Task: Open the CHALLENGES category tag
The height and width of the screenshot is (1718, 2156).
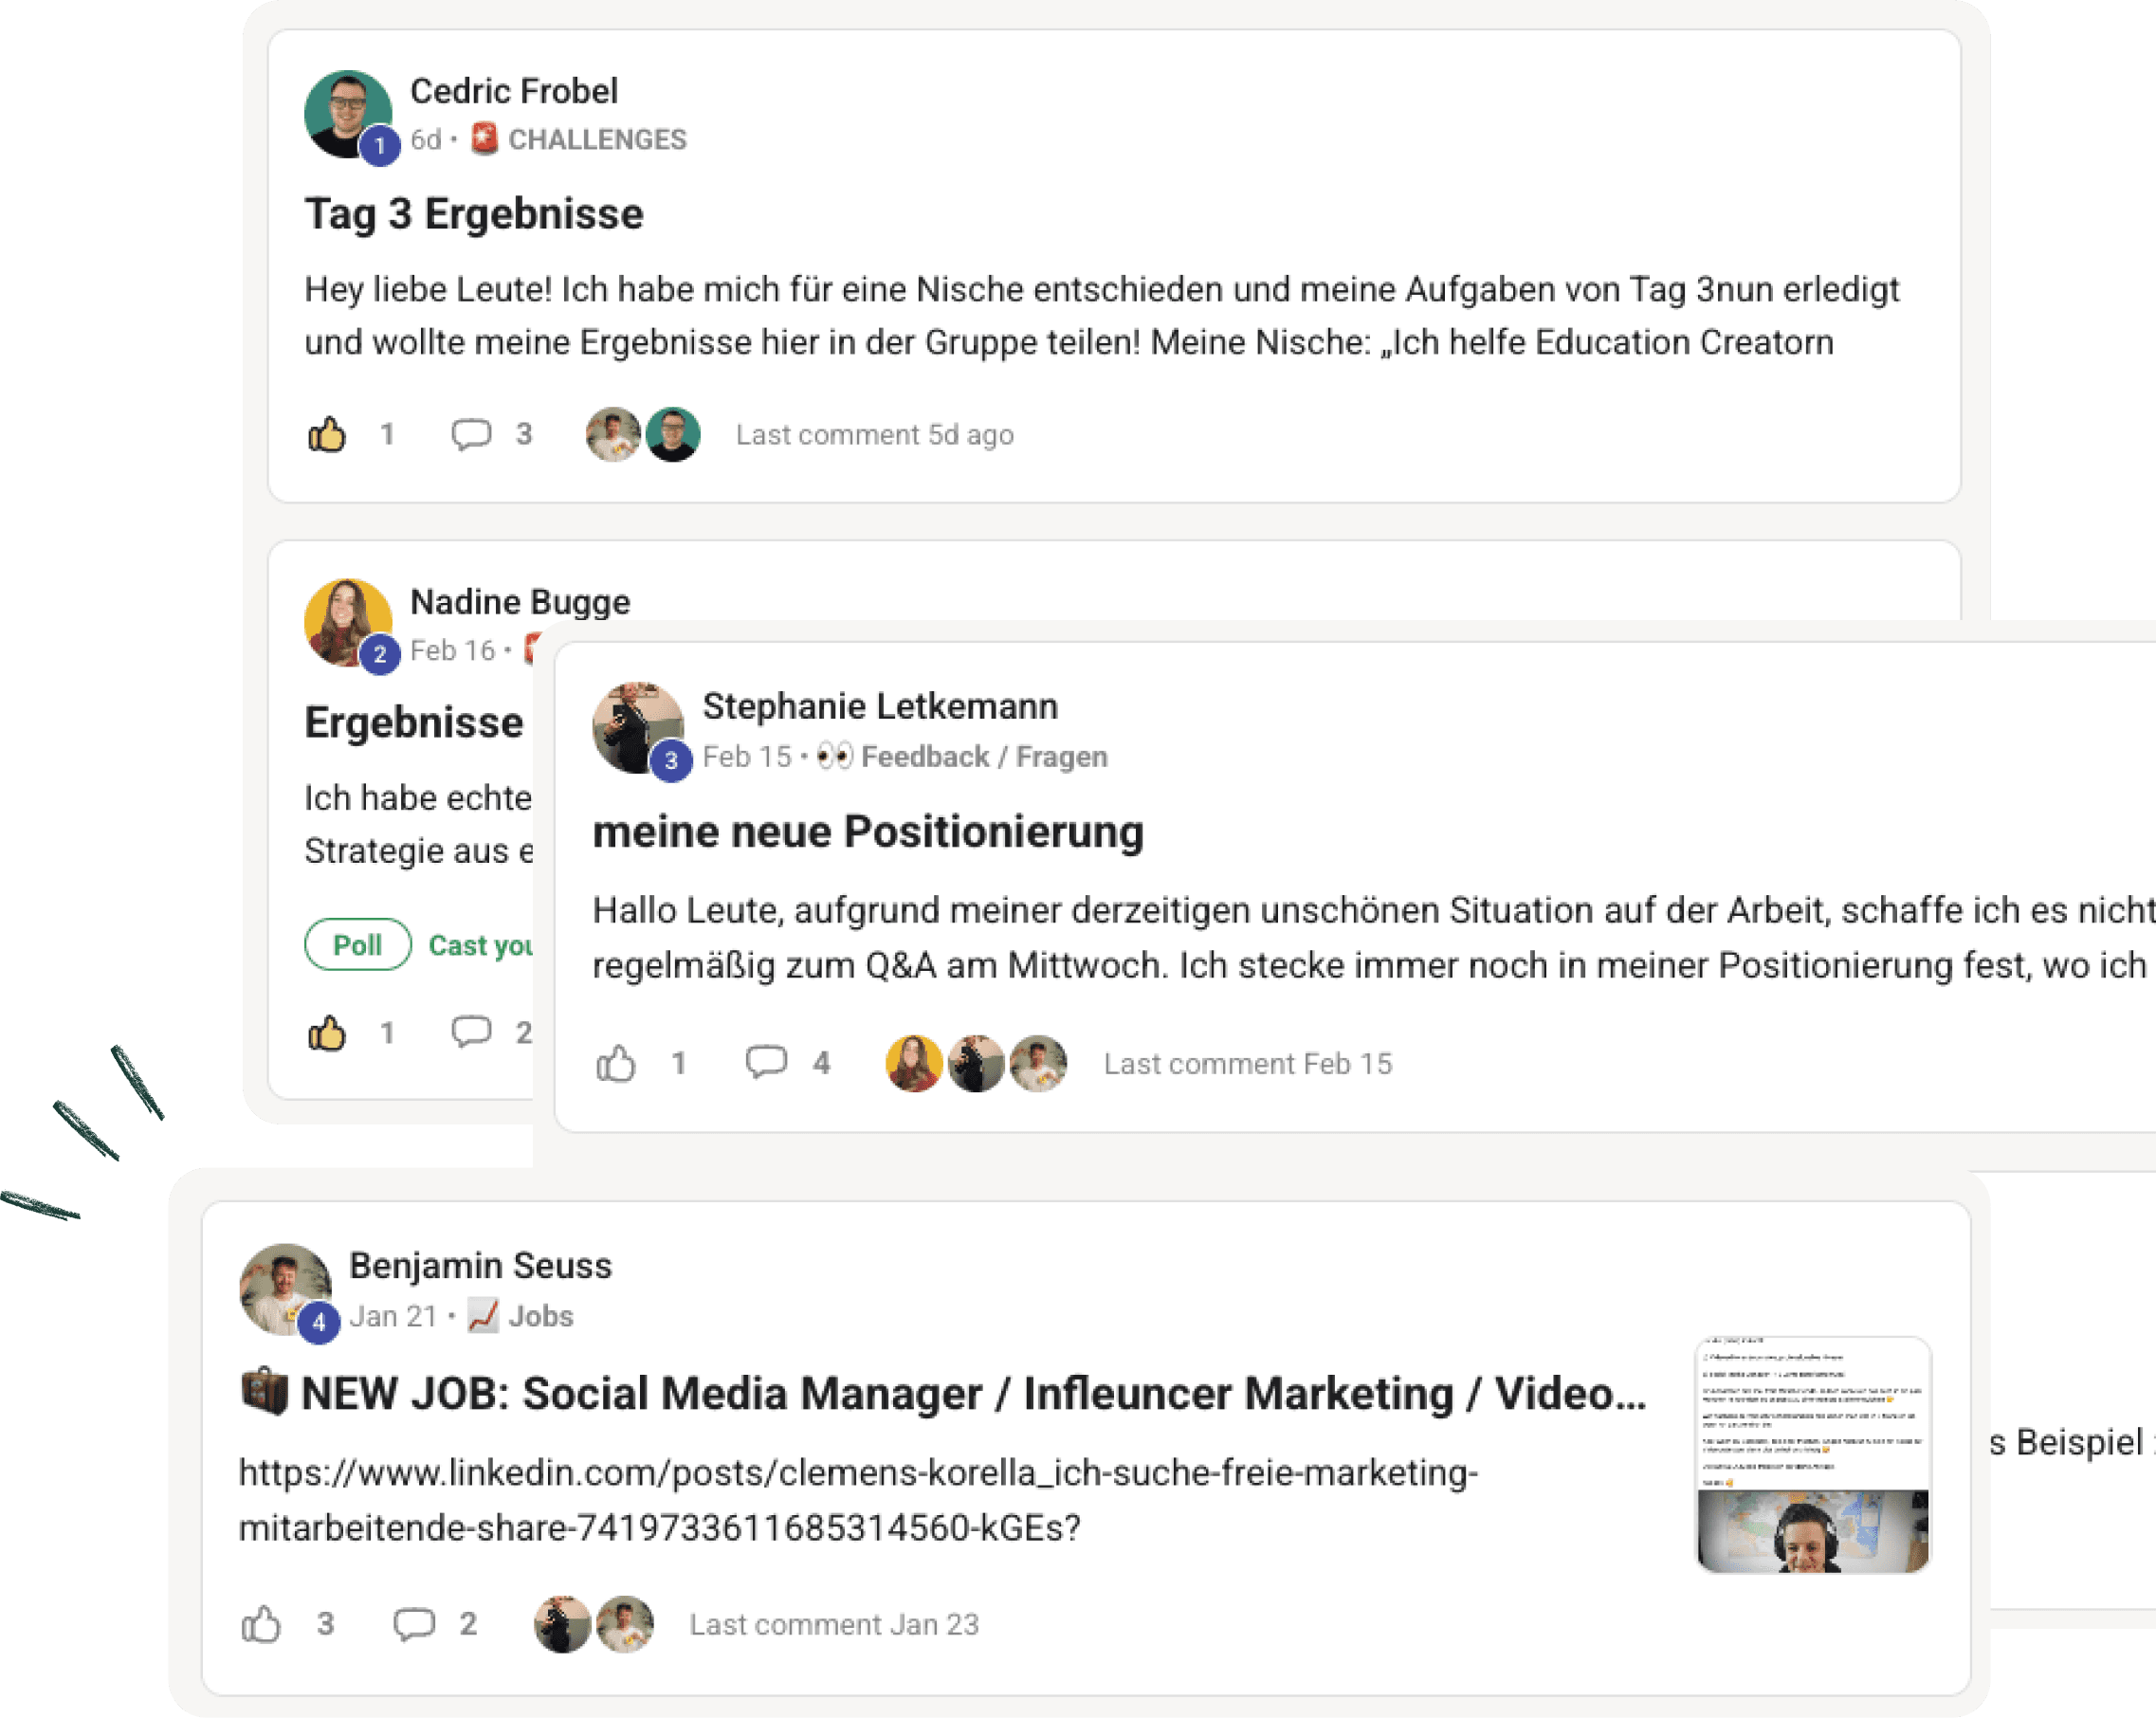Action: (x=596, y=140)
